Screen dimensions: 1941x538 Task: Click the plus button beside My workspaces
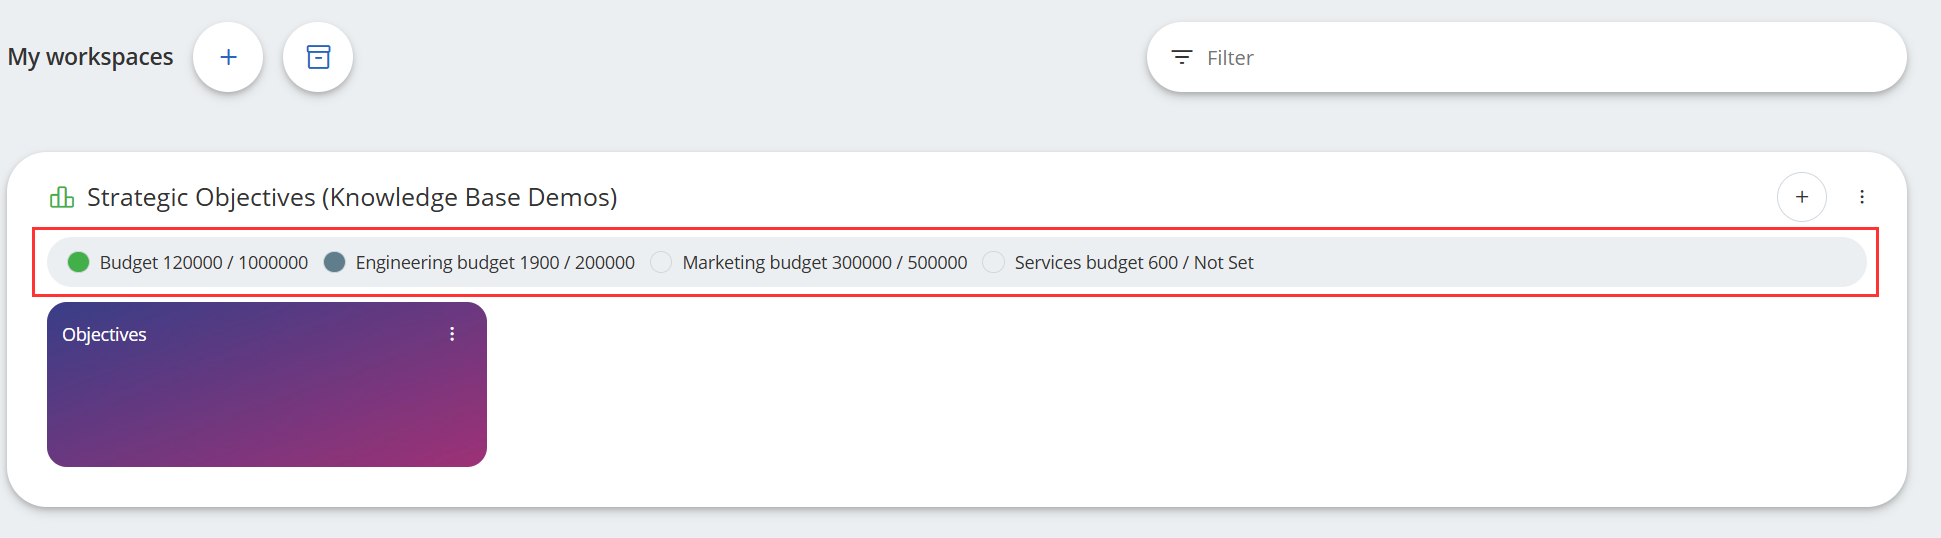(228, 57)
